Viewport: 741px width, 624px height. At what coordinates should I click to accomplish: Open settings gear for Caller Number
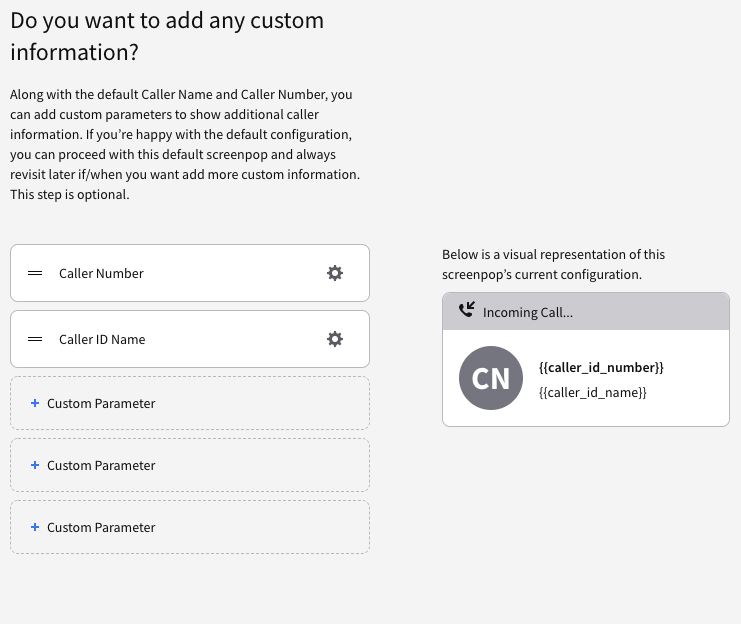tap(335, 273)
